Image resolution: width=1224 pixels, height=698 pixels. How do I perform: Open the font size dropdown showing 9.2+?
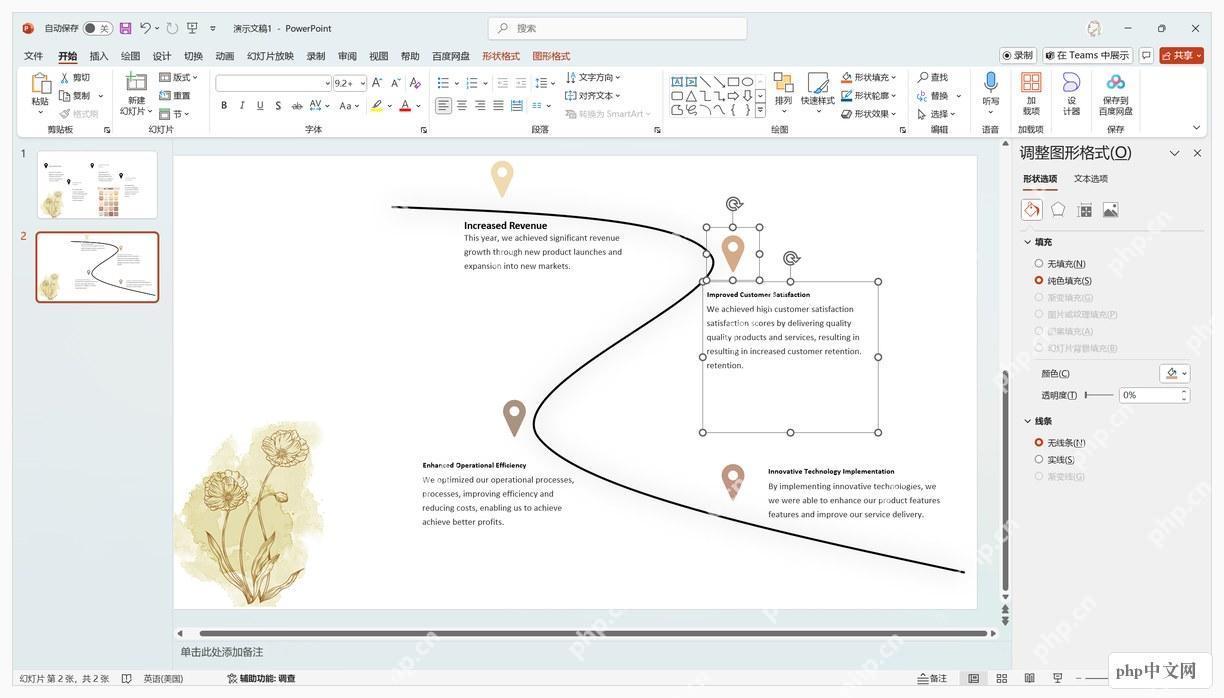tap(349, 83)
